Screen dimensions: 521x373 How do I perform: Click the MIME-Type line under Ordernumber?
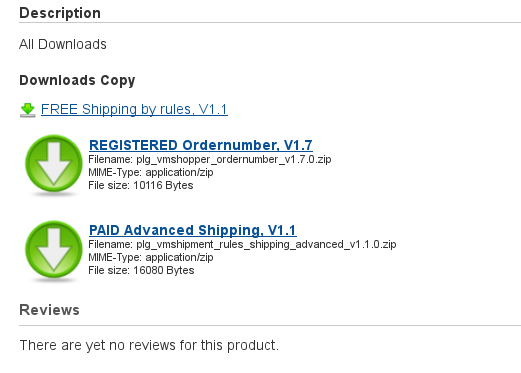[151, 172]
